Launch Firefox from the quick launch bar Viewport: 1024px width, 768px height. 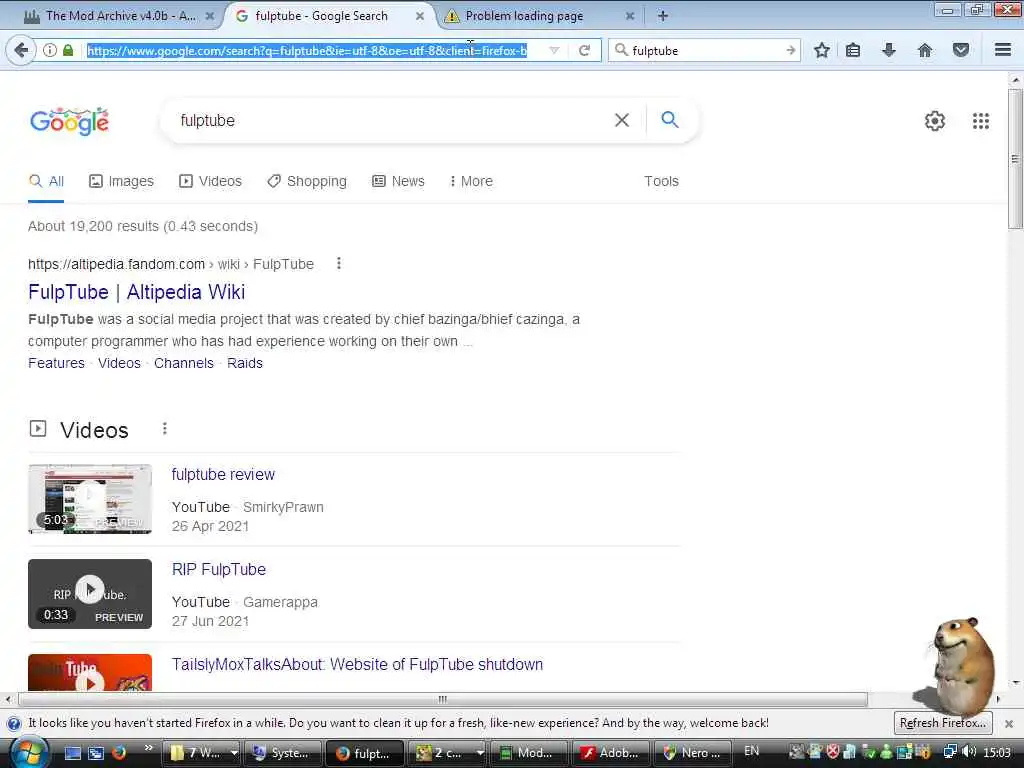[x=119, y=753]
